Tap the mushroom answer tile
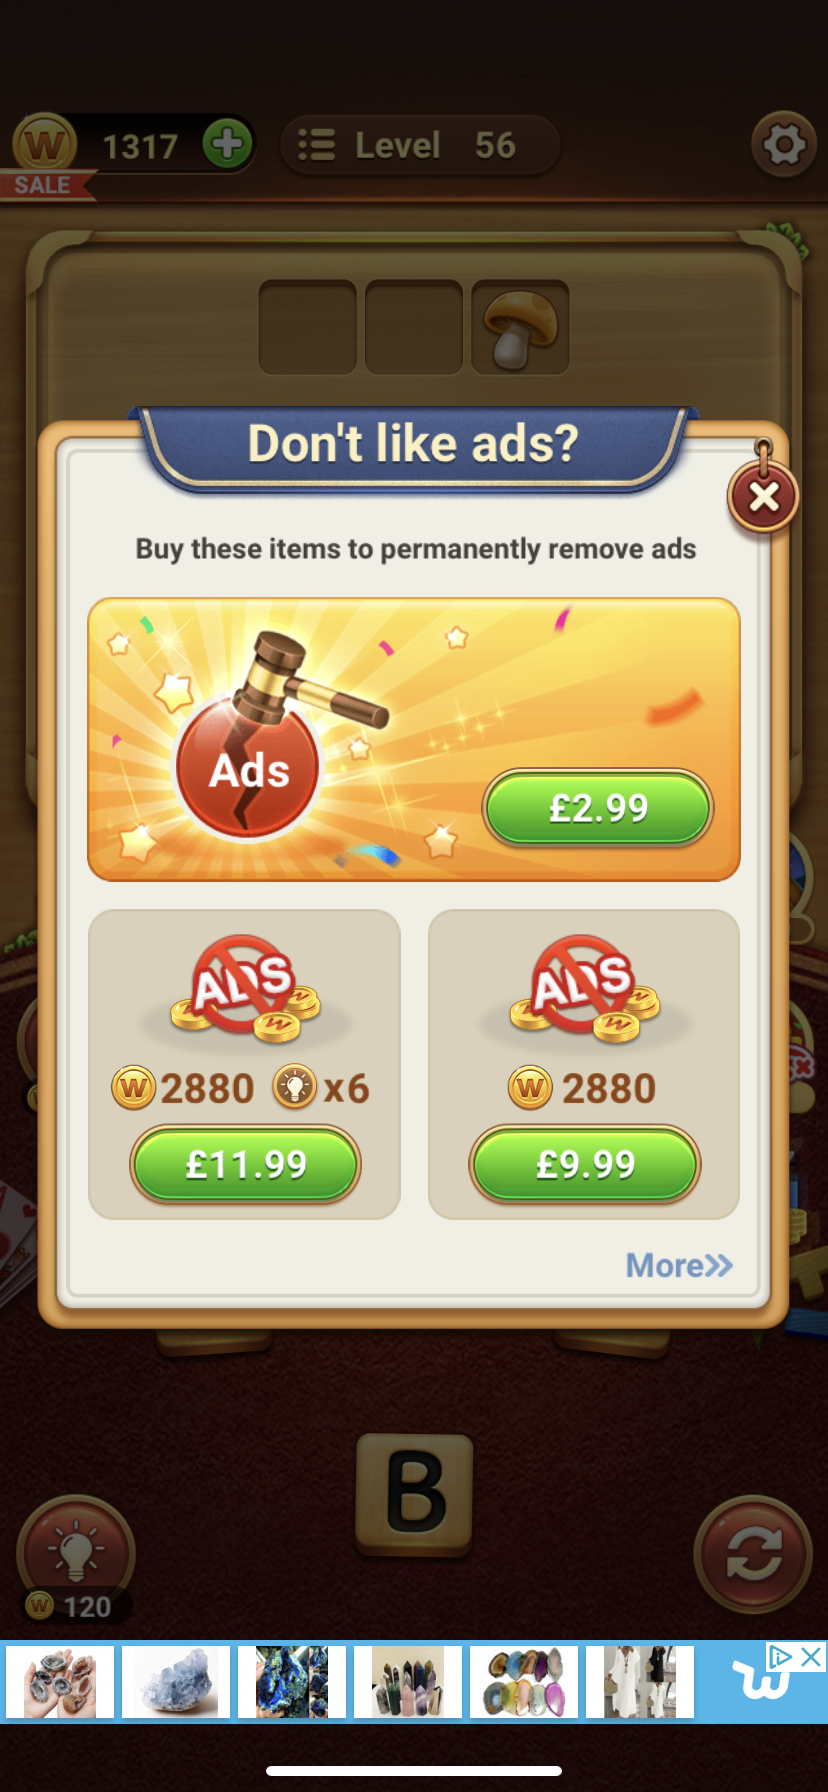The image size is (828, 1792). coord(520,327)
